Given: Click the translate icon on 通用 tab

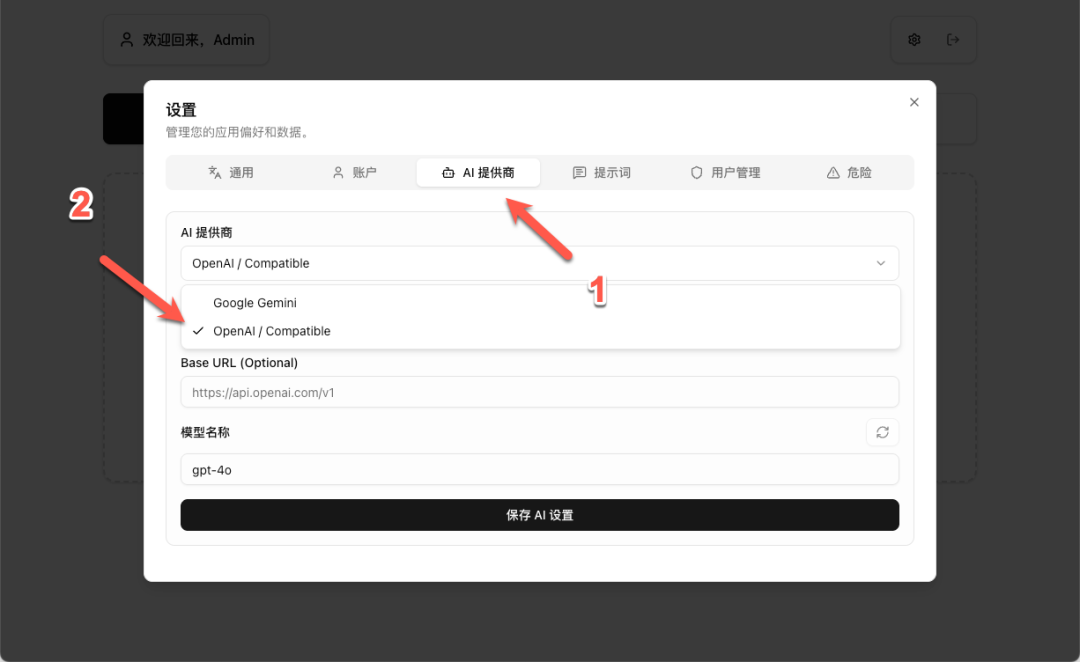Looking at the screenshot, I should coord(214,173).
